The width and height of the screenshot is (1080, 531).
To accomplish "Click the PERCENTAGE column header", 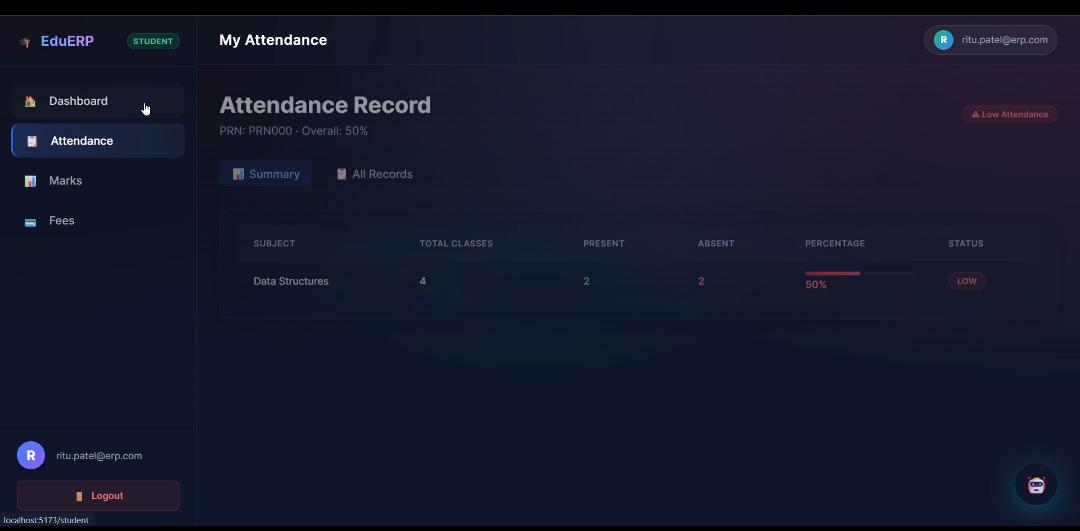I will pyautogui.click(x=835, y=244).
